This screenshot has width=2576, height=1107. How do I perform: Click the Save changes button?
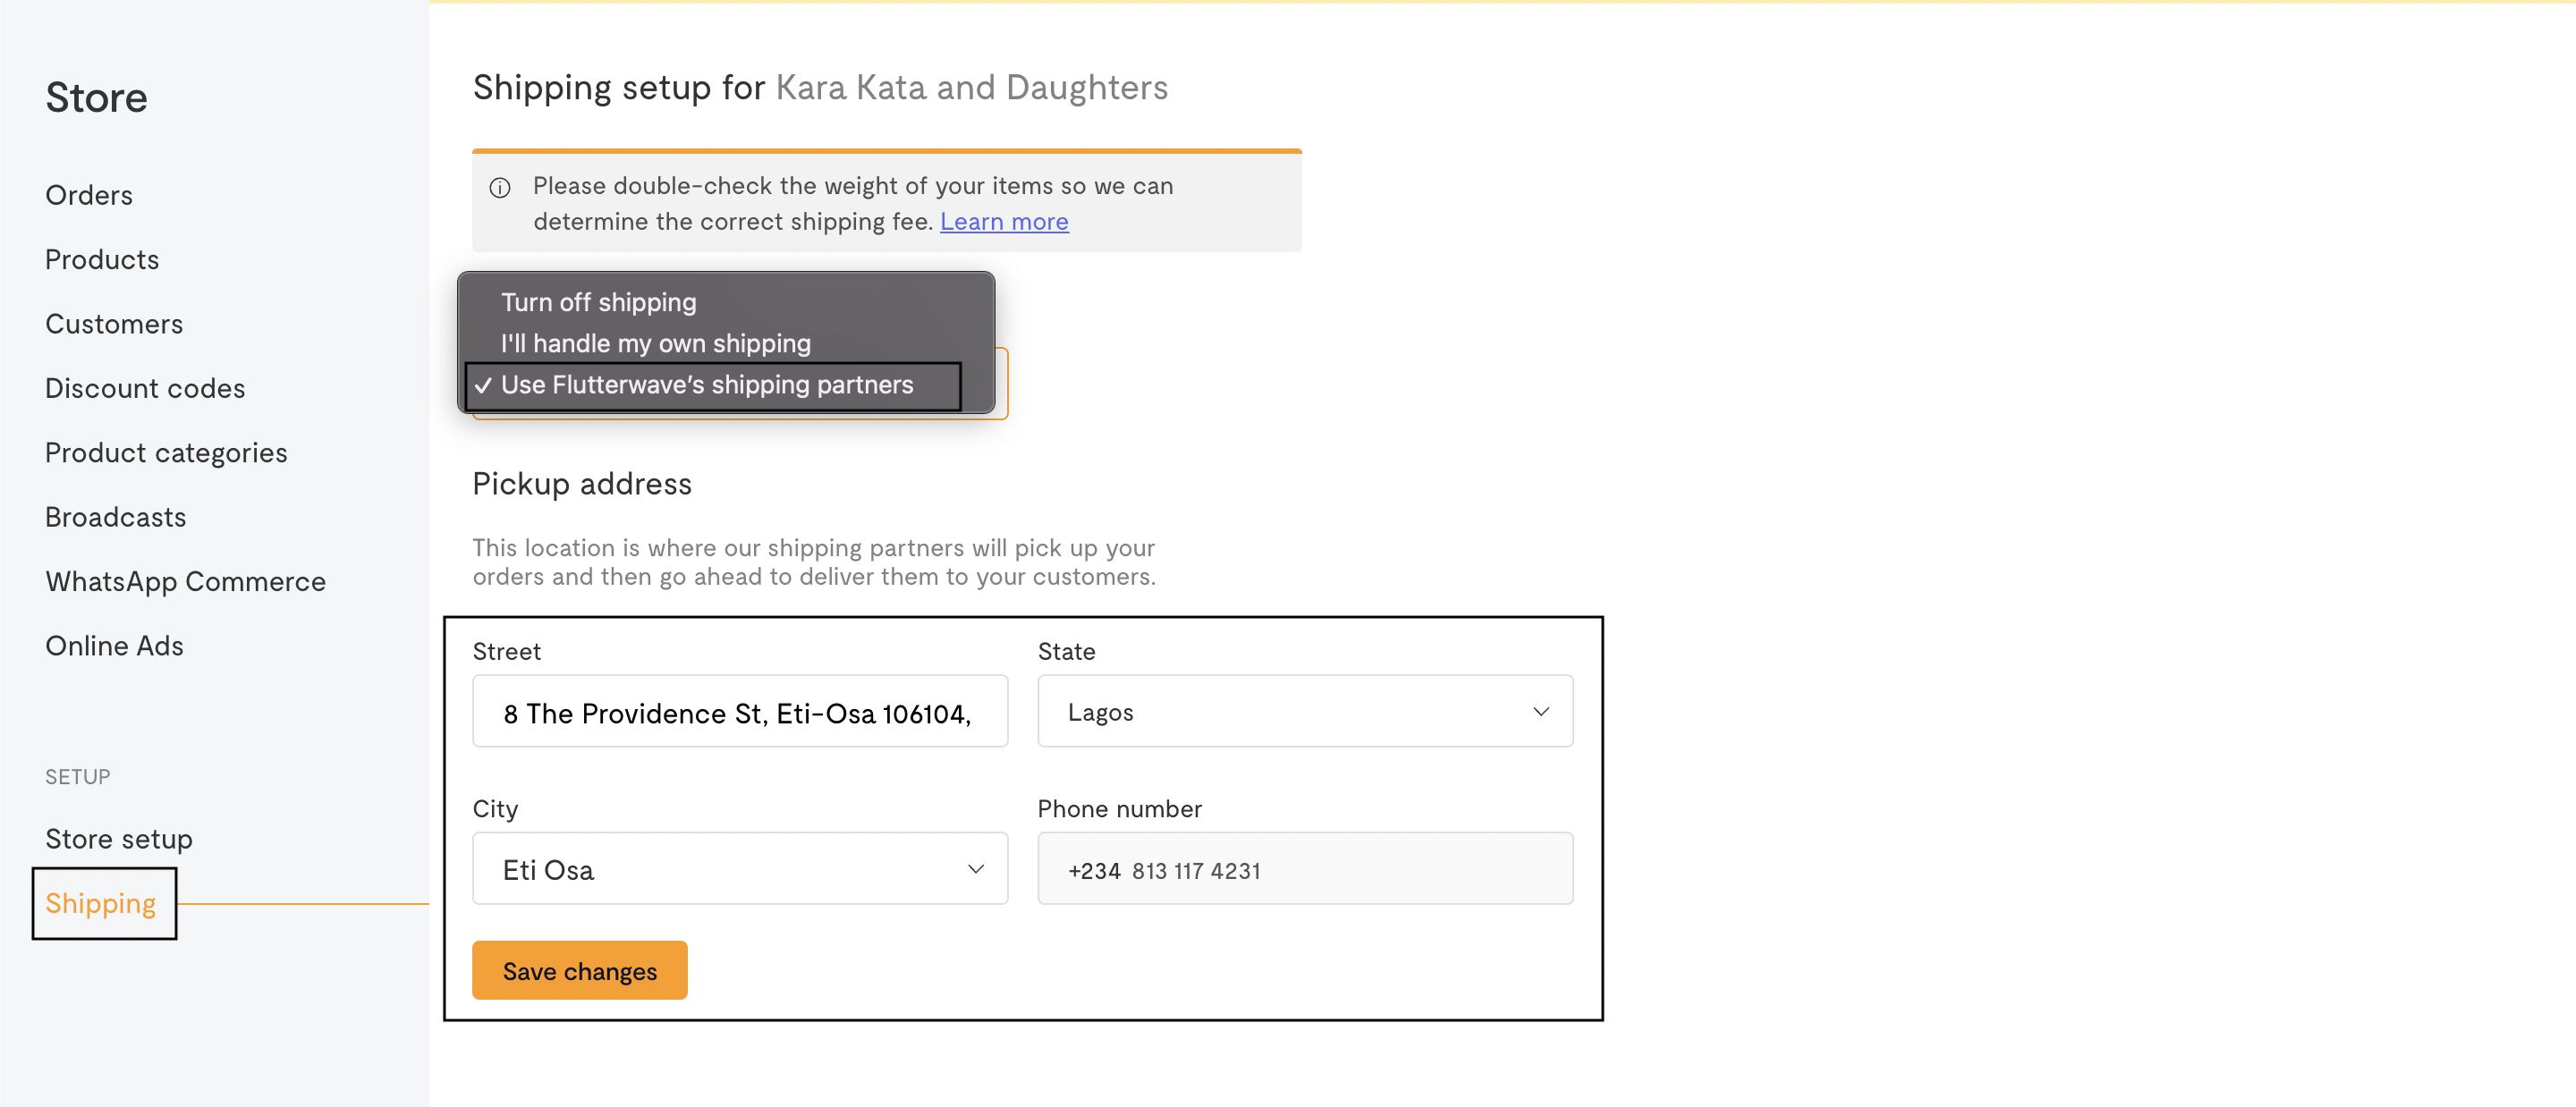click(579, 970)
